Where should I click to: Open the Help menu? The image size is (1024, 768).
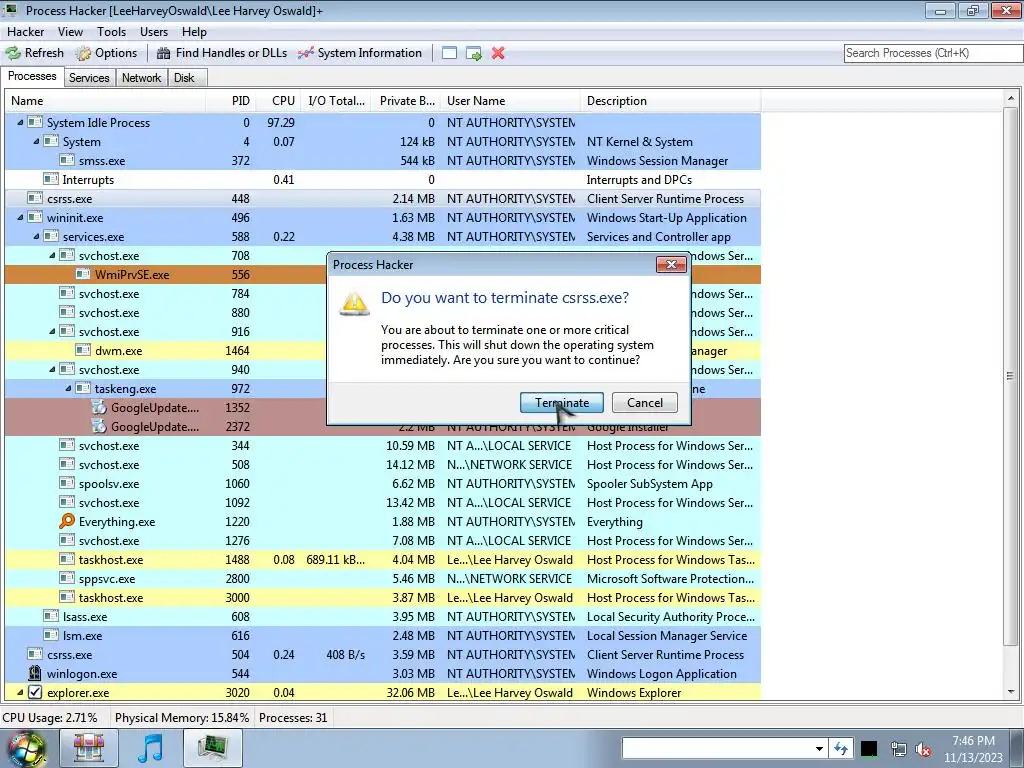click(194, 31)
